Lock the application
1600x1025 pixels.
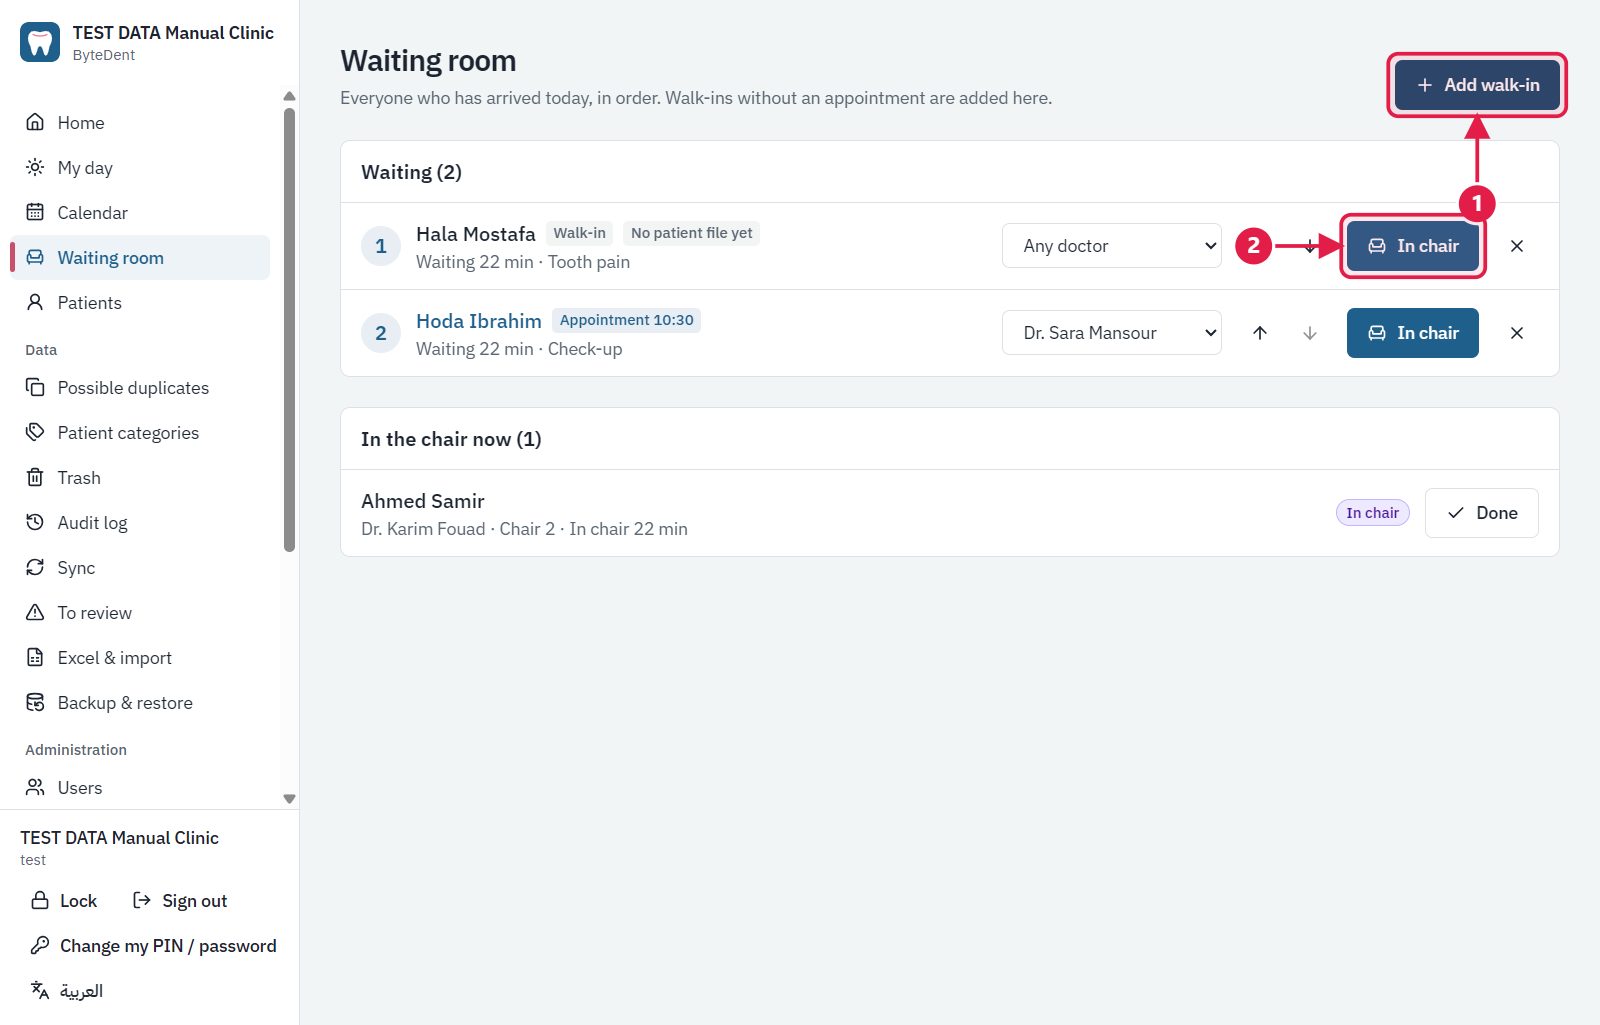(64, 901)
